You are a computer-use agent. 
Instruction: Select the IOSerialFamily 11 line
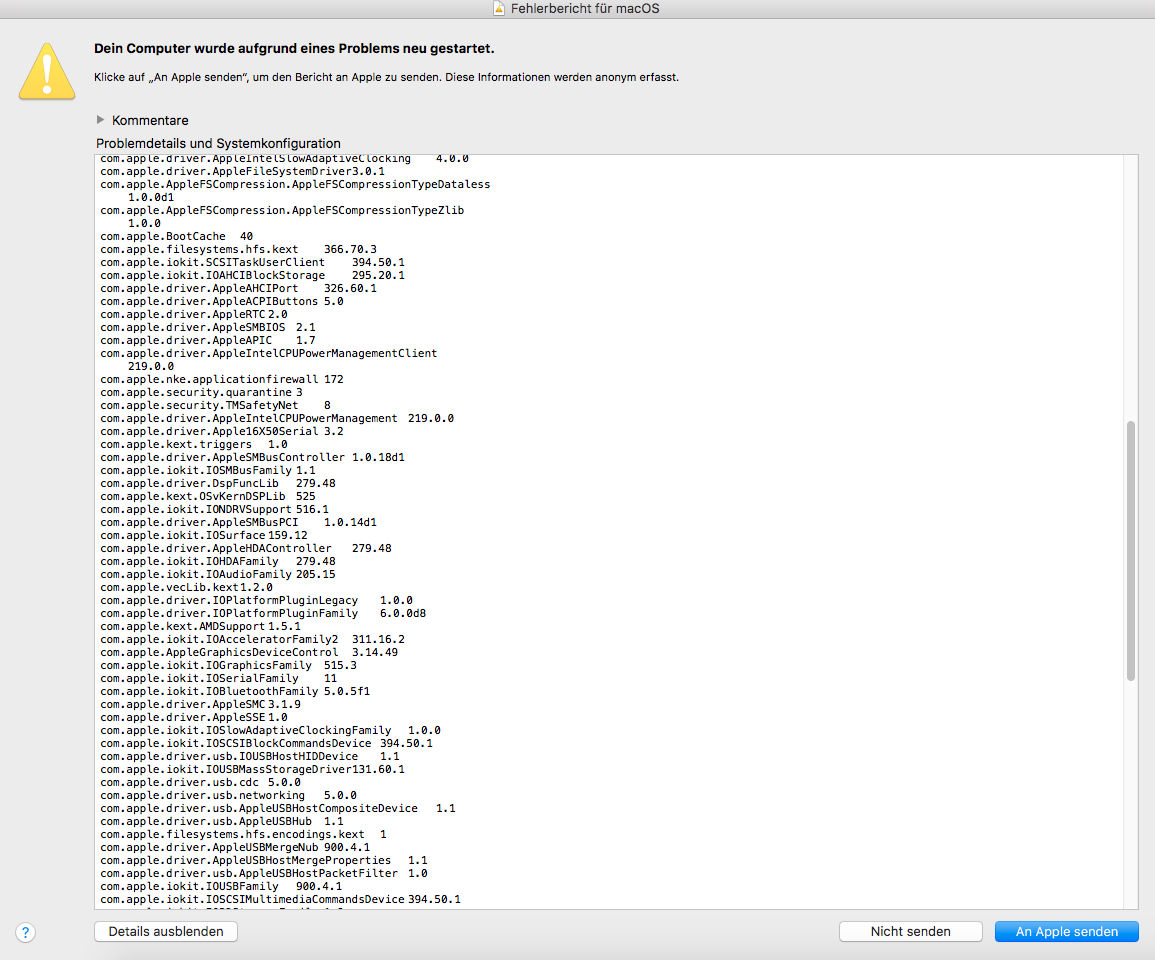pos(219,679)
